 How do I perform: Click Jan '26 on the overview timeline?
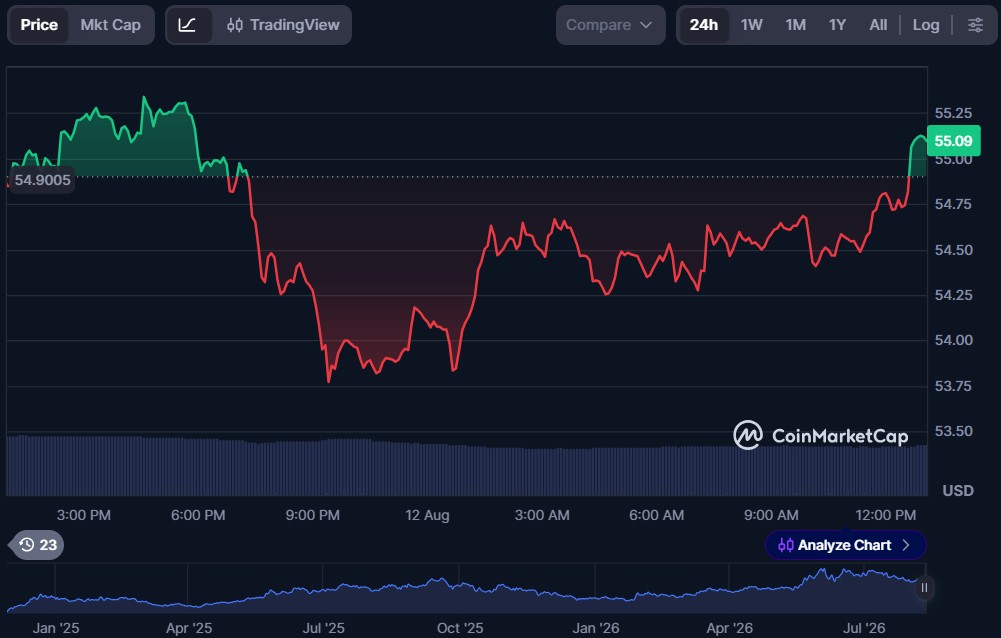coord(596,628)
